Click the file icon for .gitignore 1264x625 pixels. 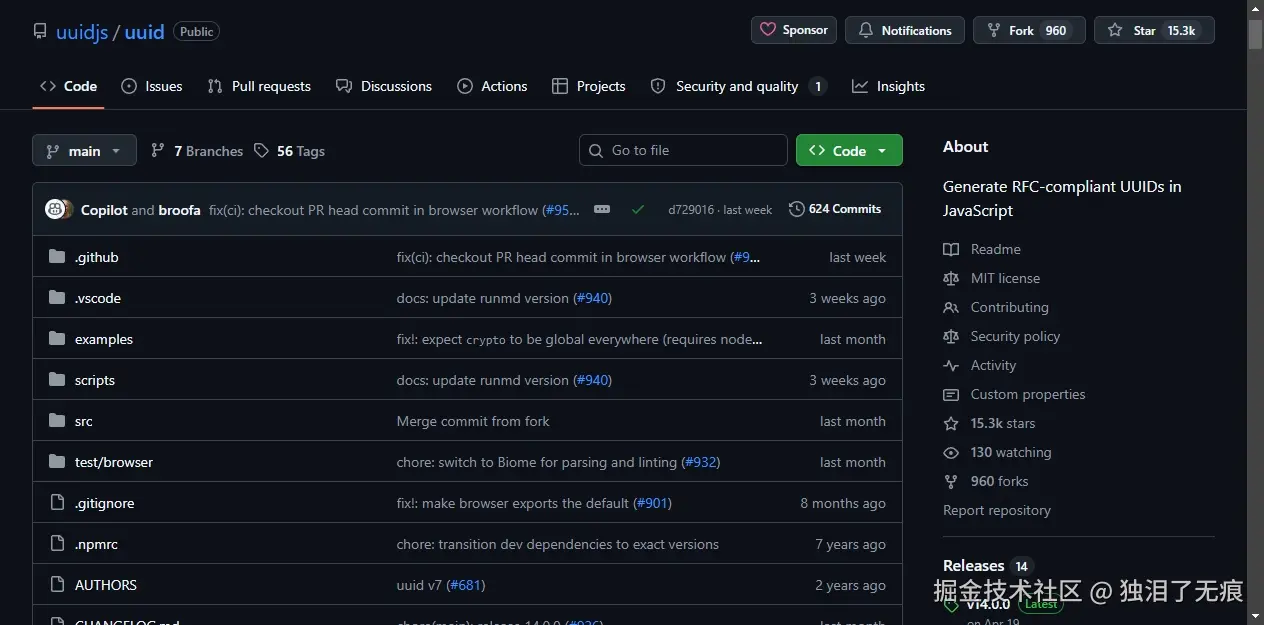[x=57, y=503]
